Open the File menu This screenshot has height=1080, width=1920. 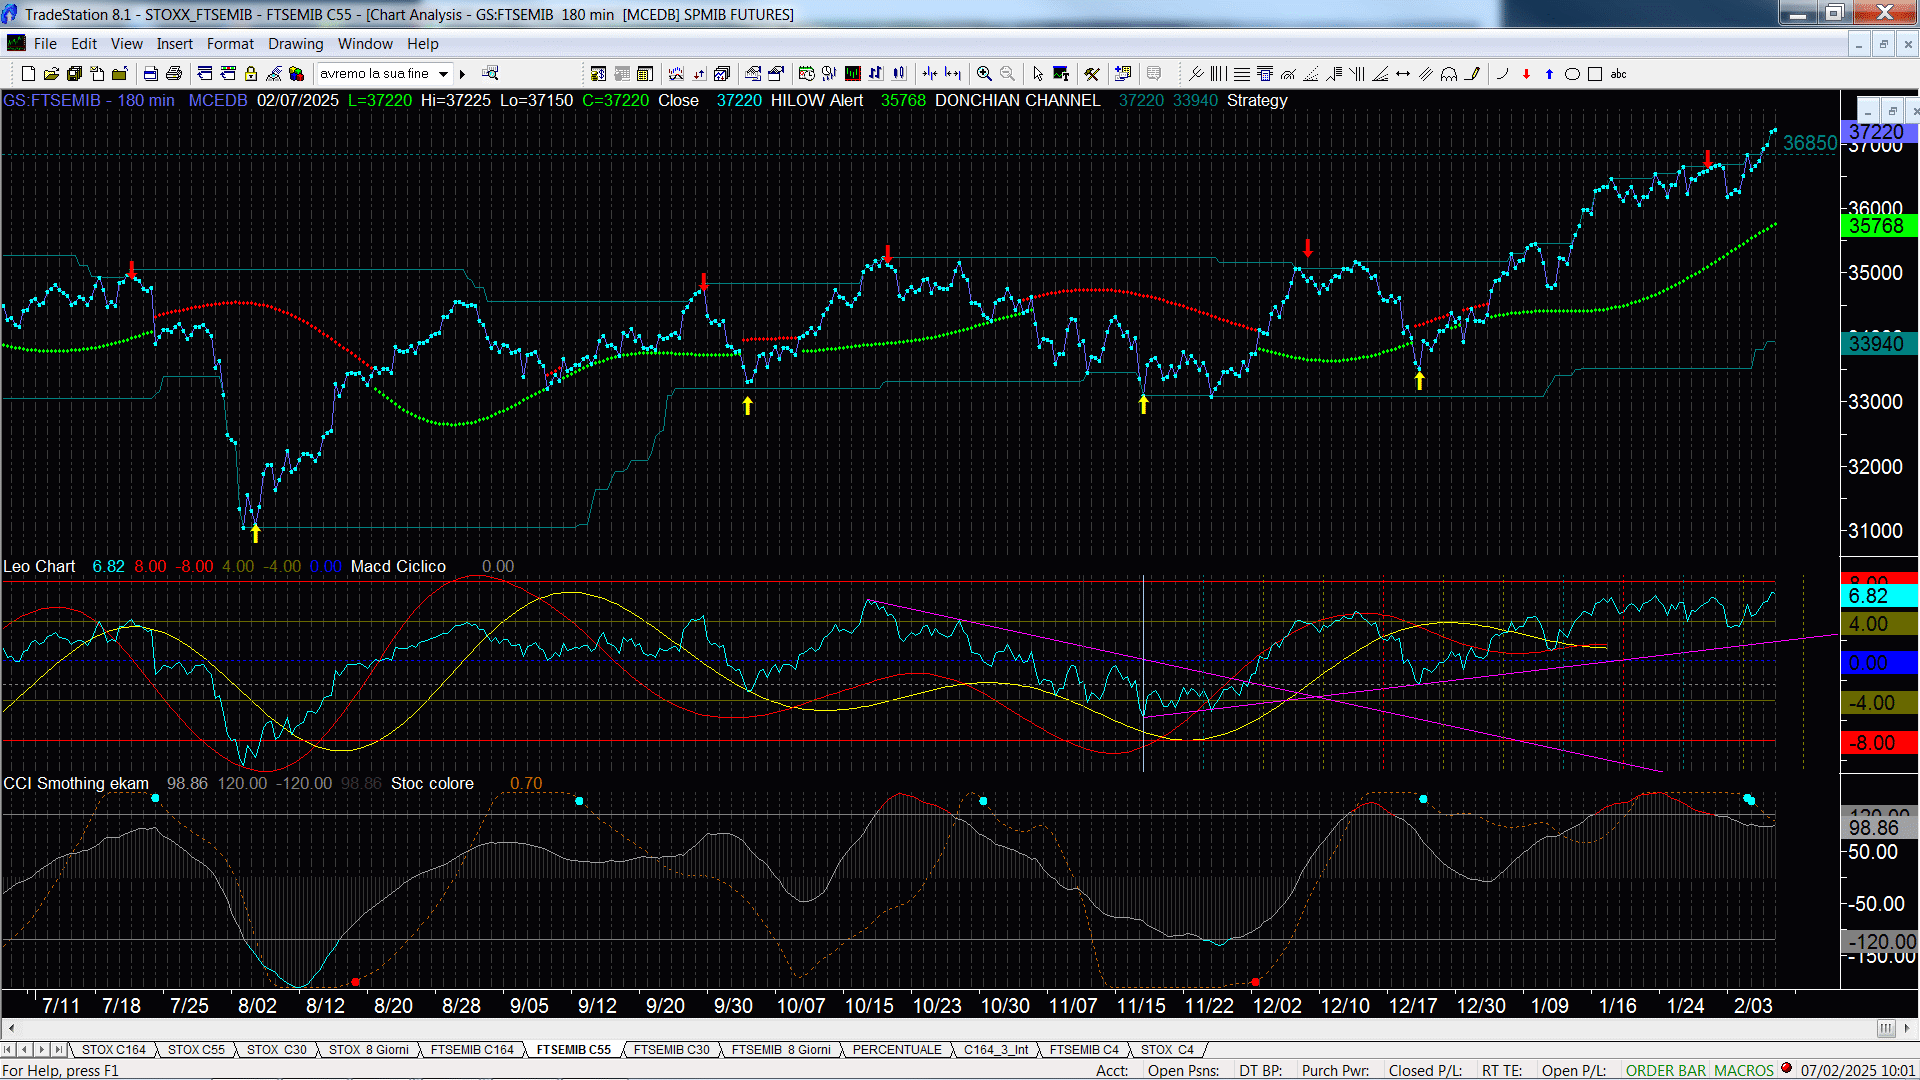tap(45, 44)
